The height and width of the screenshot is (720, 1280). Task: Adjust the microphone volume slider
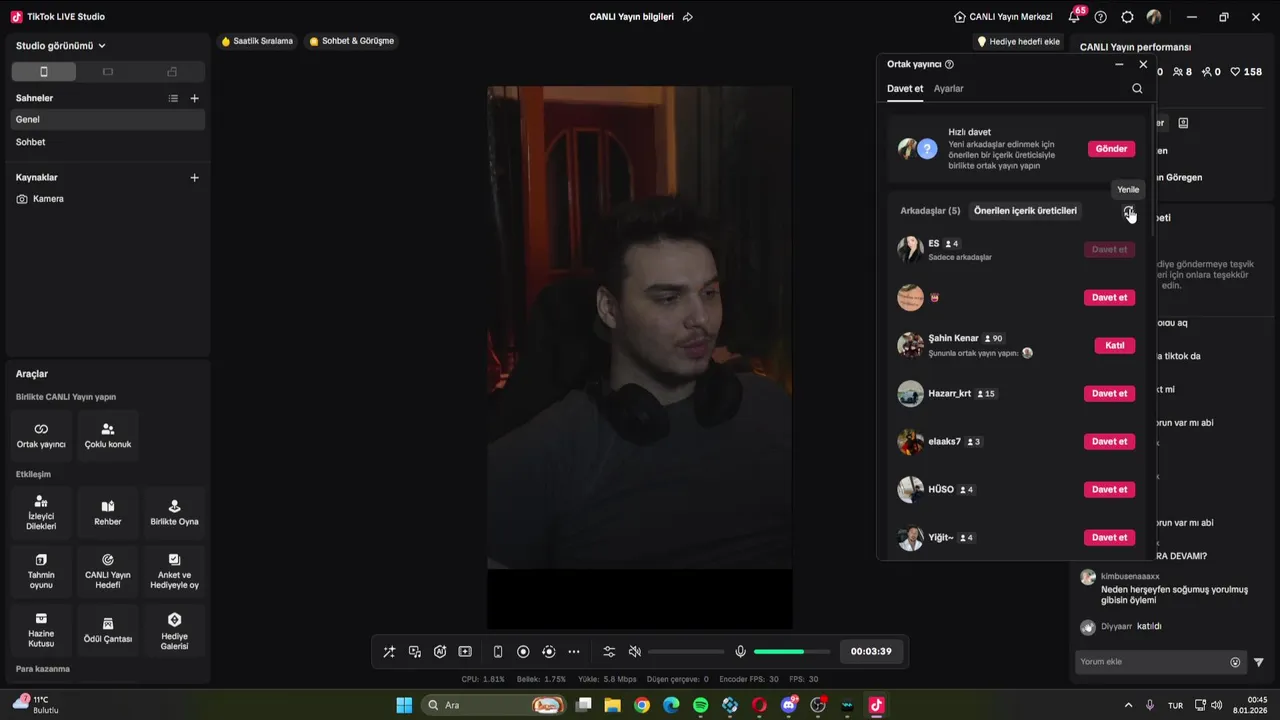tap(792, 652)
